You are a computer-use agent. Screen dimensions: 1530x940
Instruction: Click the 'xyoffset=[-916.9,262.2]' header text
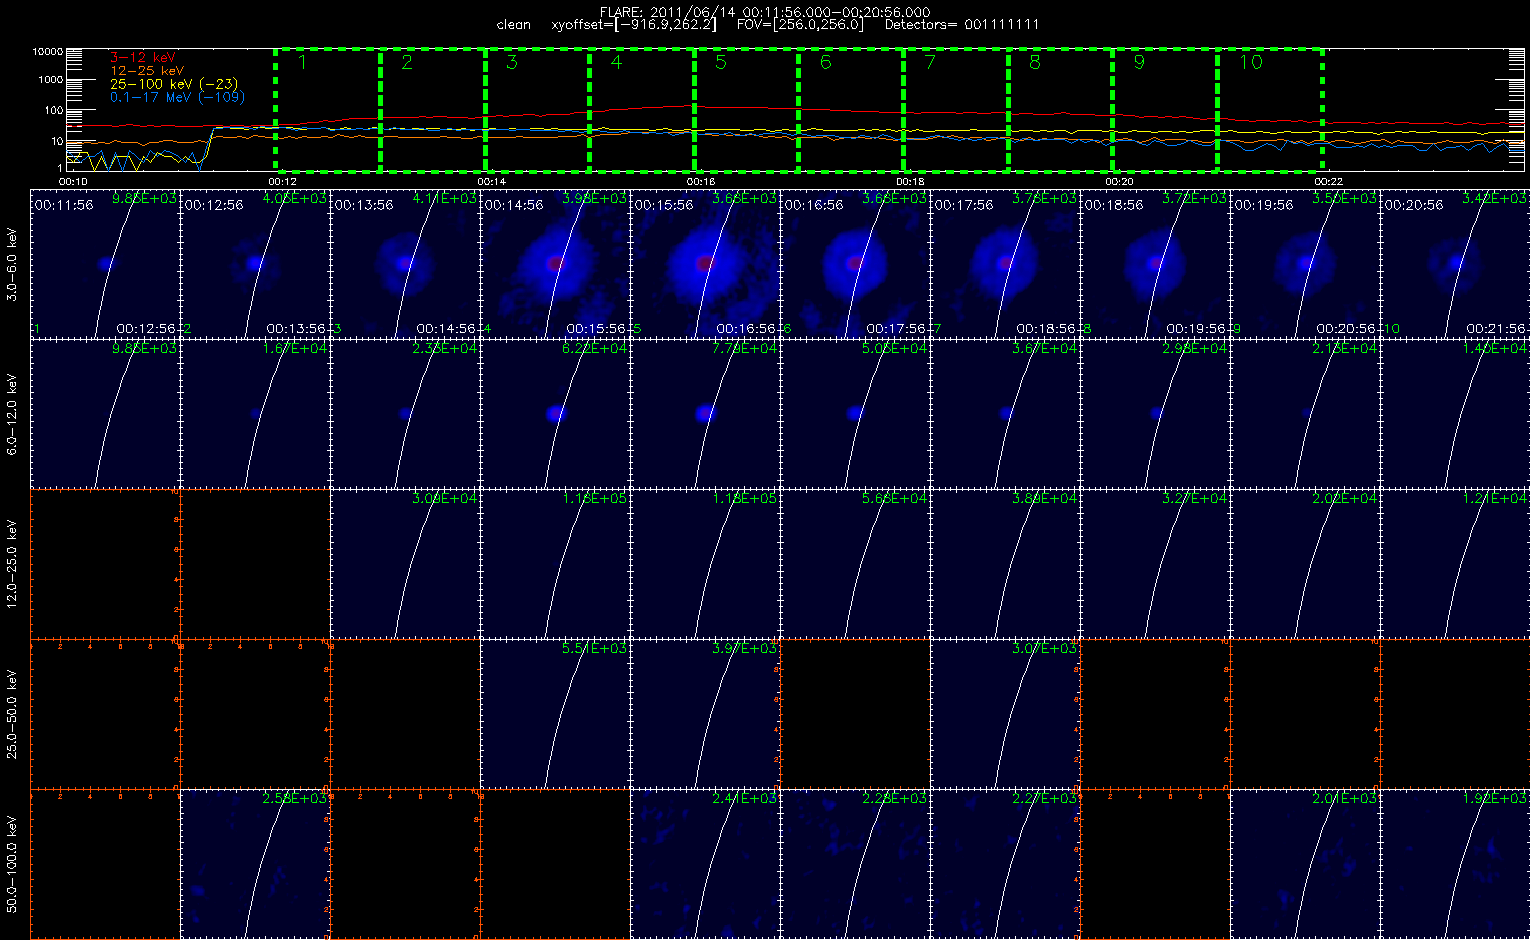(x=634, y=24)
